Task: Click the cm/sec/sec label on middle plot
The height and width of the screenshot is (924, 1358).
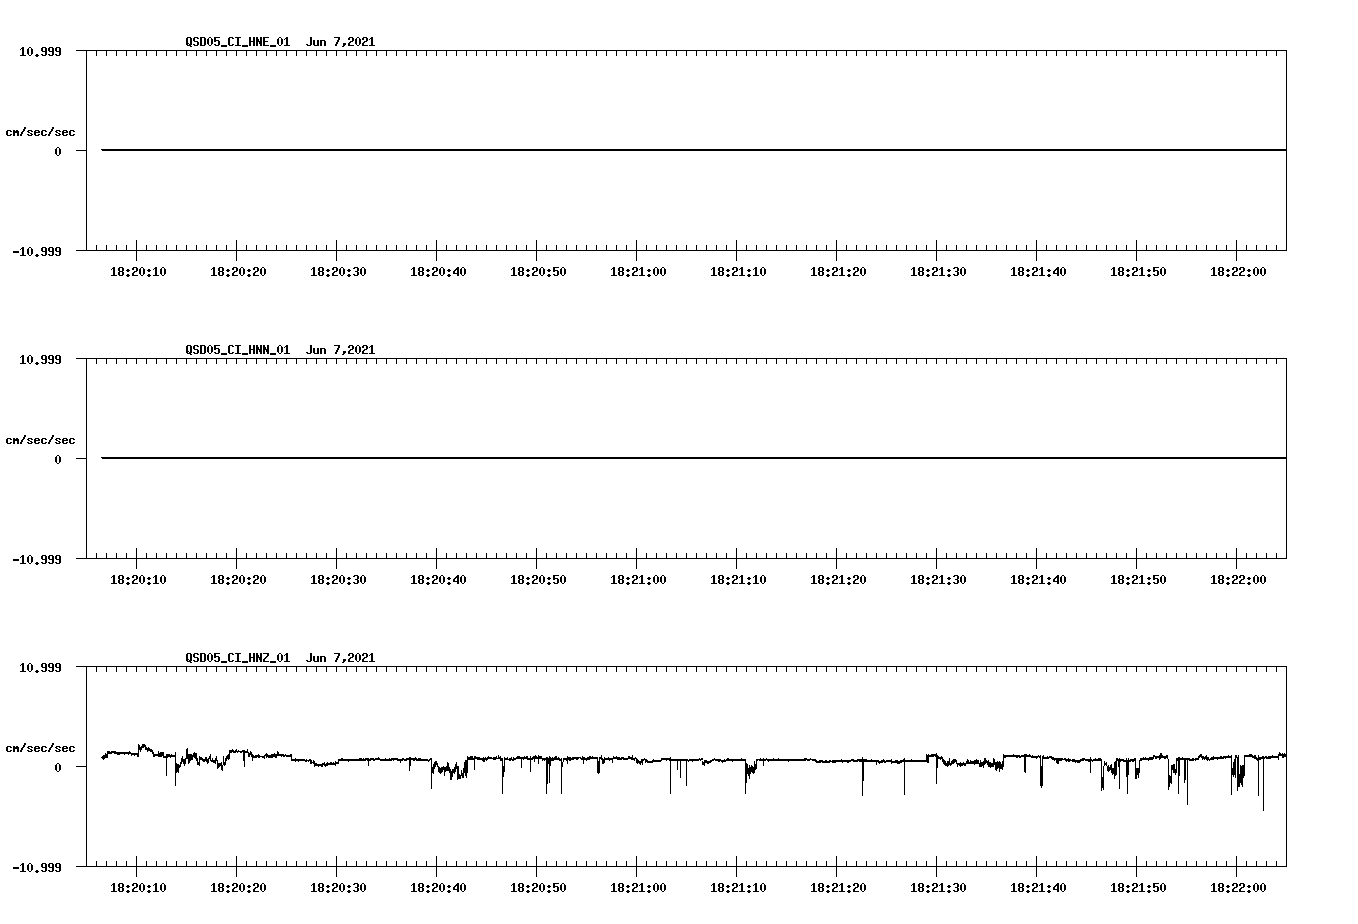Action: tap(41, 439)
